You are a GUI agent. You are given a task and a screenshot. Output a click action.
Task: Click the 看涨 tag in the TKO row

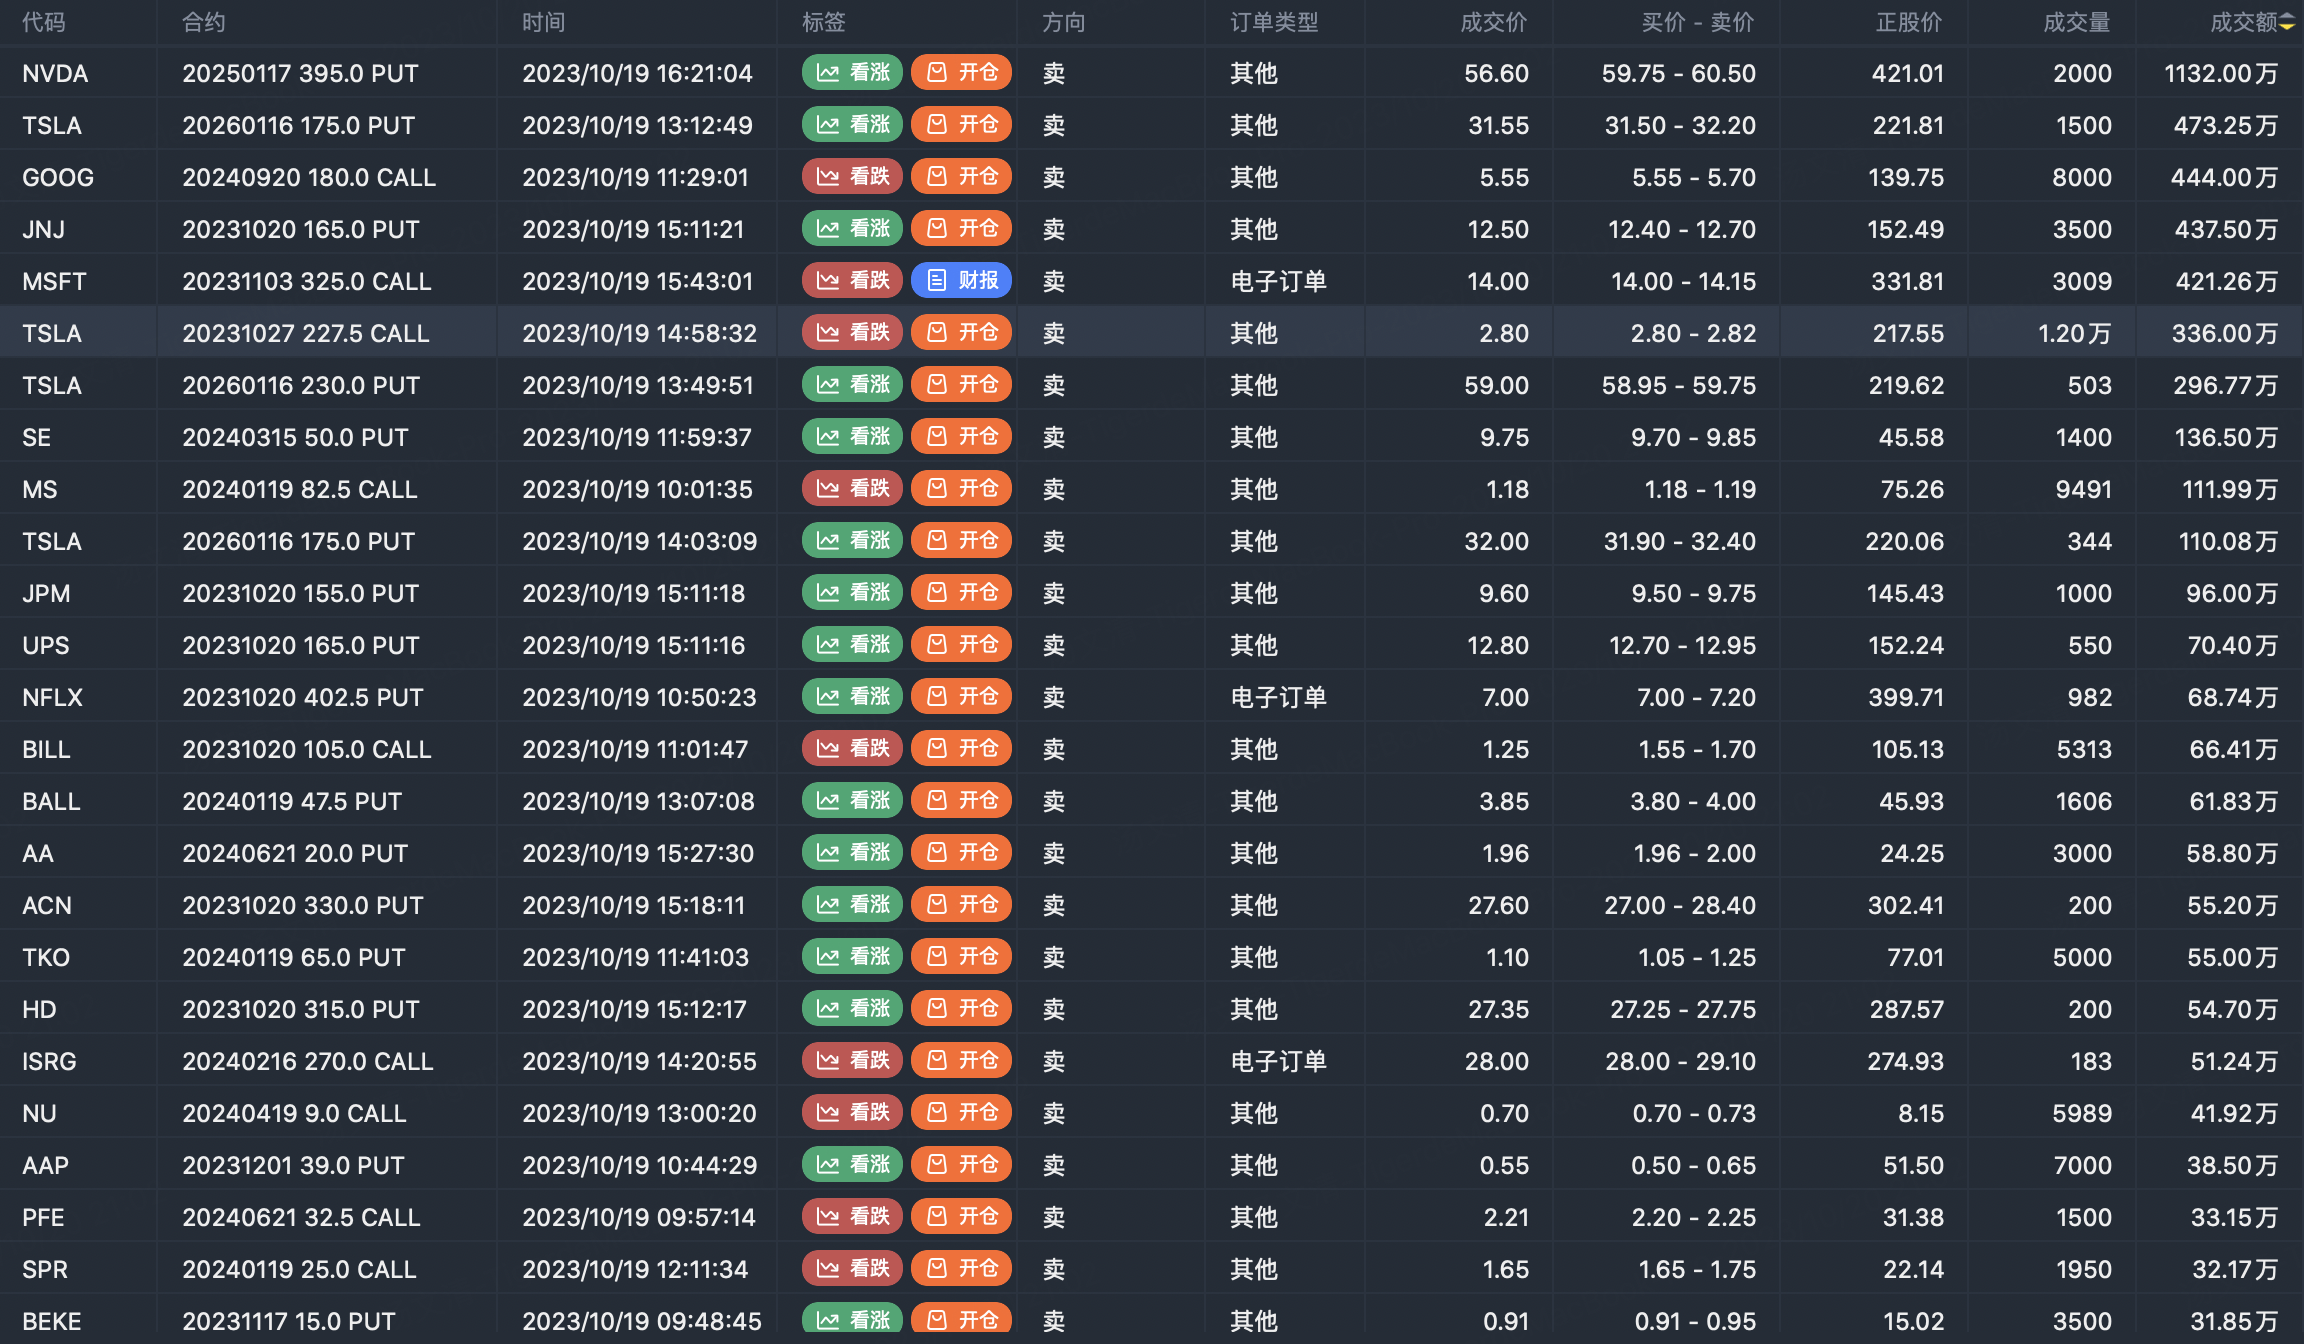pyautogui.click(x=852, y=956)
